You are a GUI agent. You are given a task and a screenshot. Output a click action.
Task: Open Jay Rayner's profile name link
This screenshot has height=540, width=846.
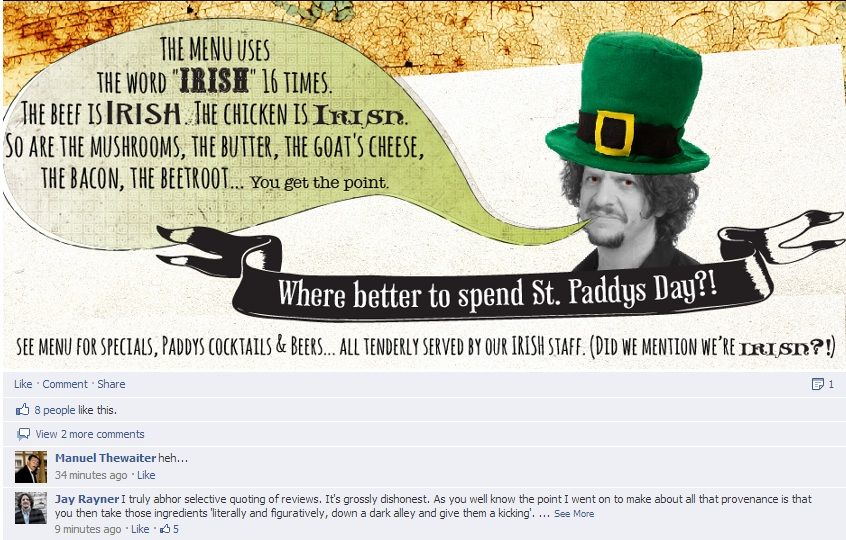(86, 499)
